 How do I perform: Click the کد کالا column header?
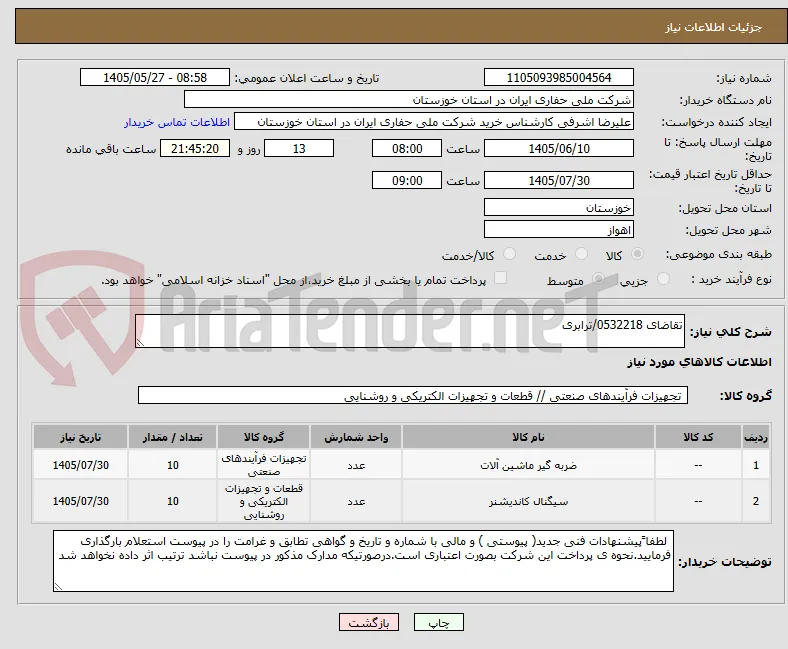(x=698, y=437)
